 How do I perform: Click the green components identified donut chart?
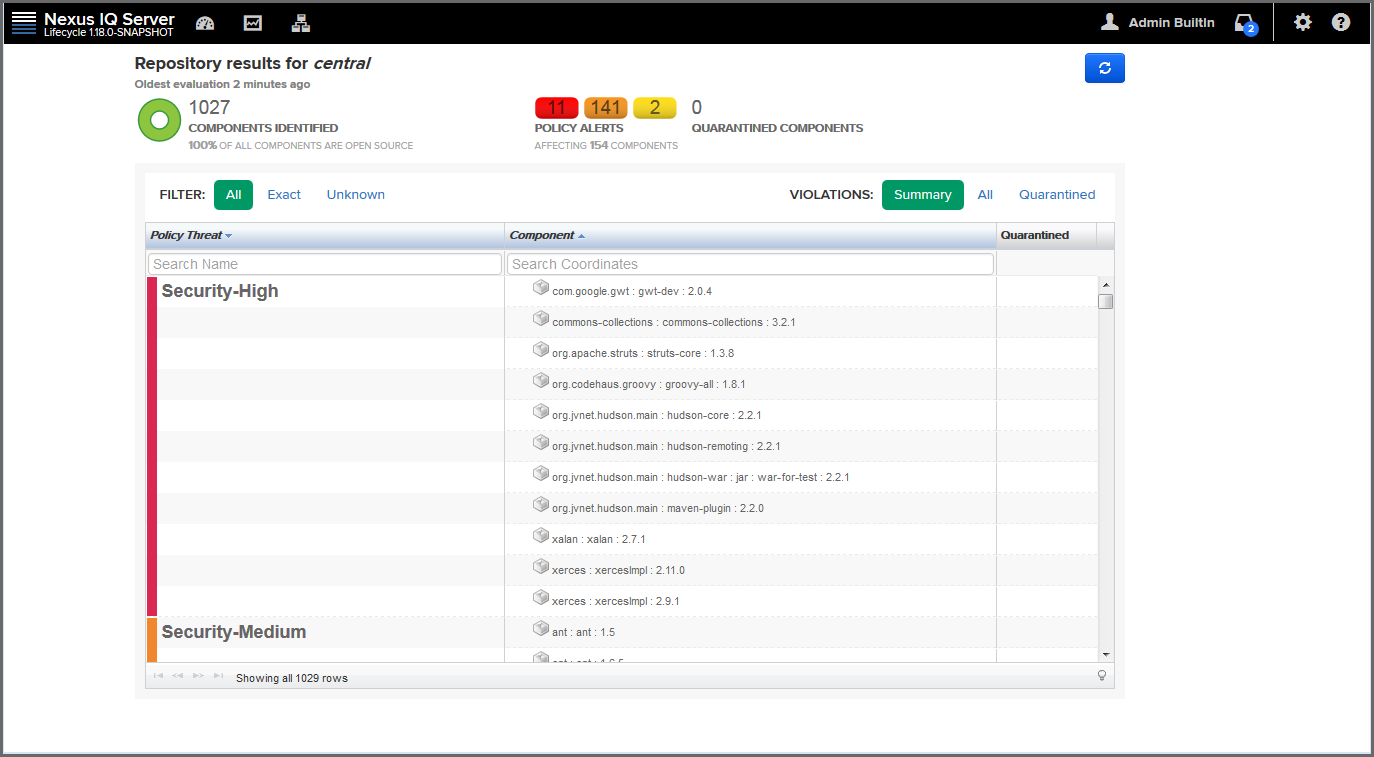pos(159,120)
